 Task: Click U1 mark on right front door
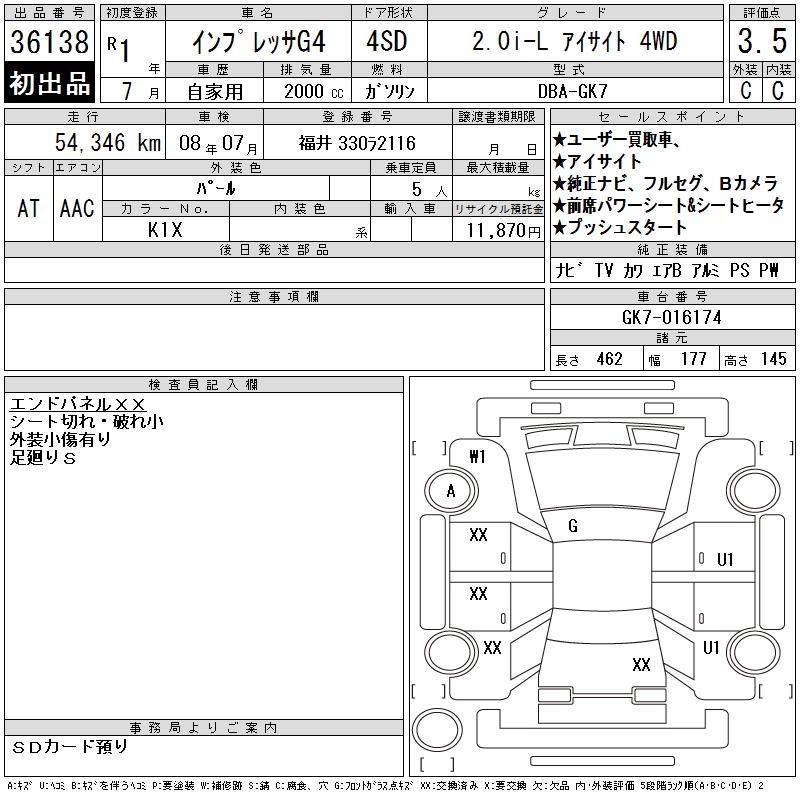pyautogui.click(x=725, y=560)
